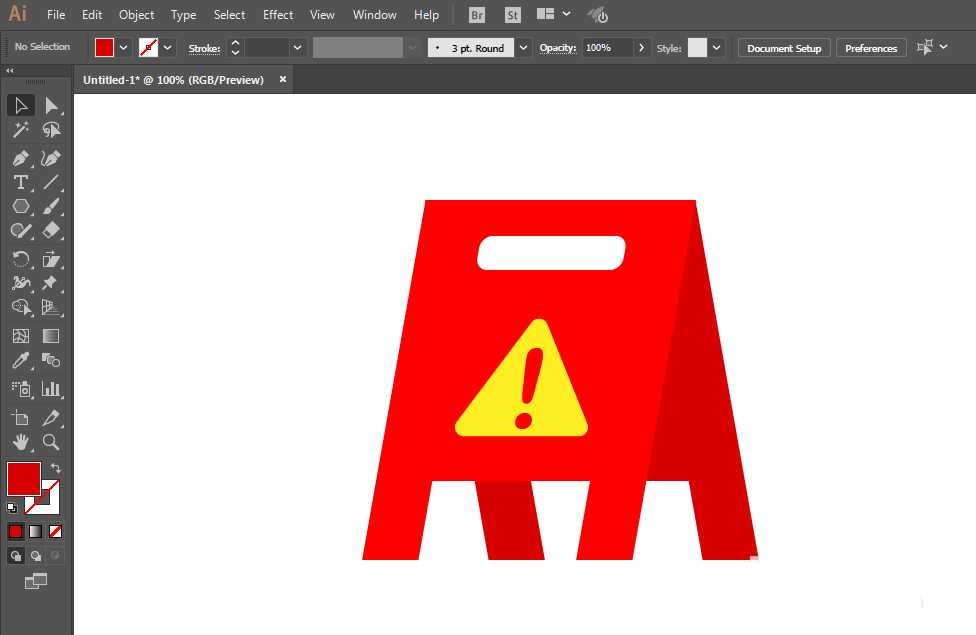Choose the Eyedropper tool

(x=20, y=361)
